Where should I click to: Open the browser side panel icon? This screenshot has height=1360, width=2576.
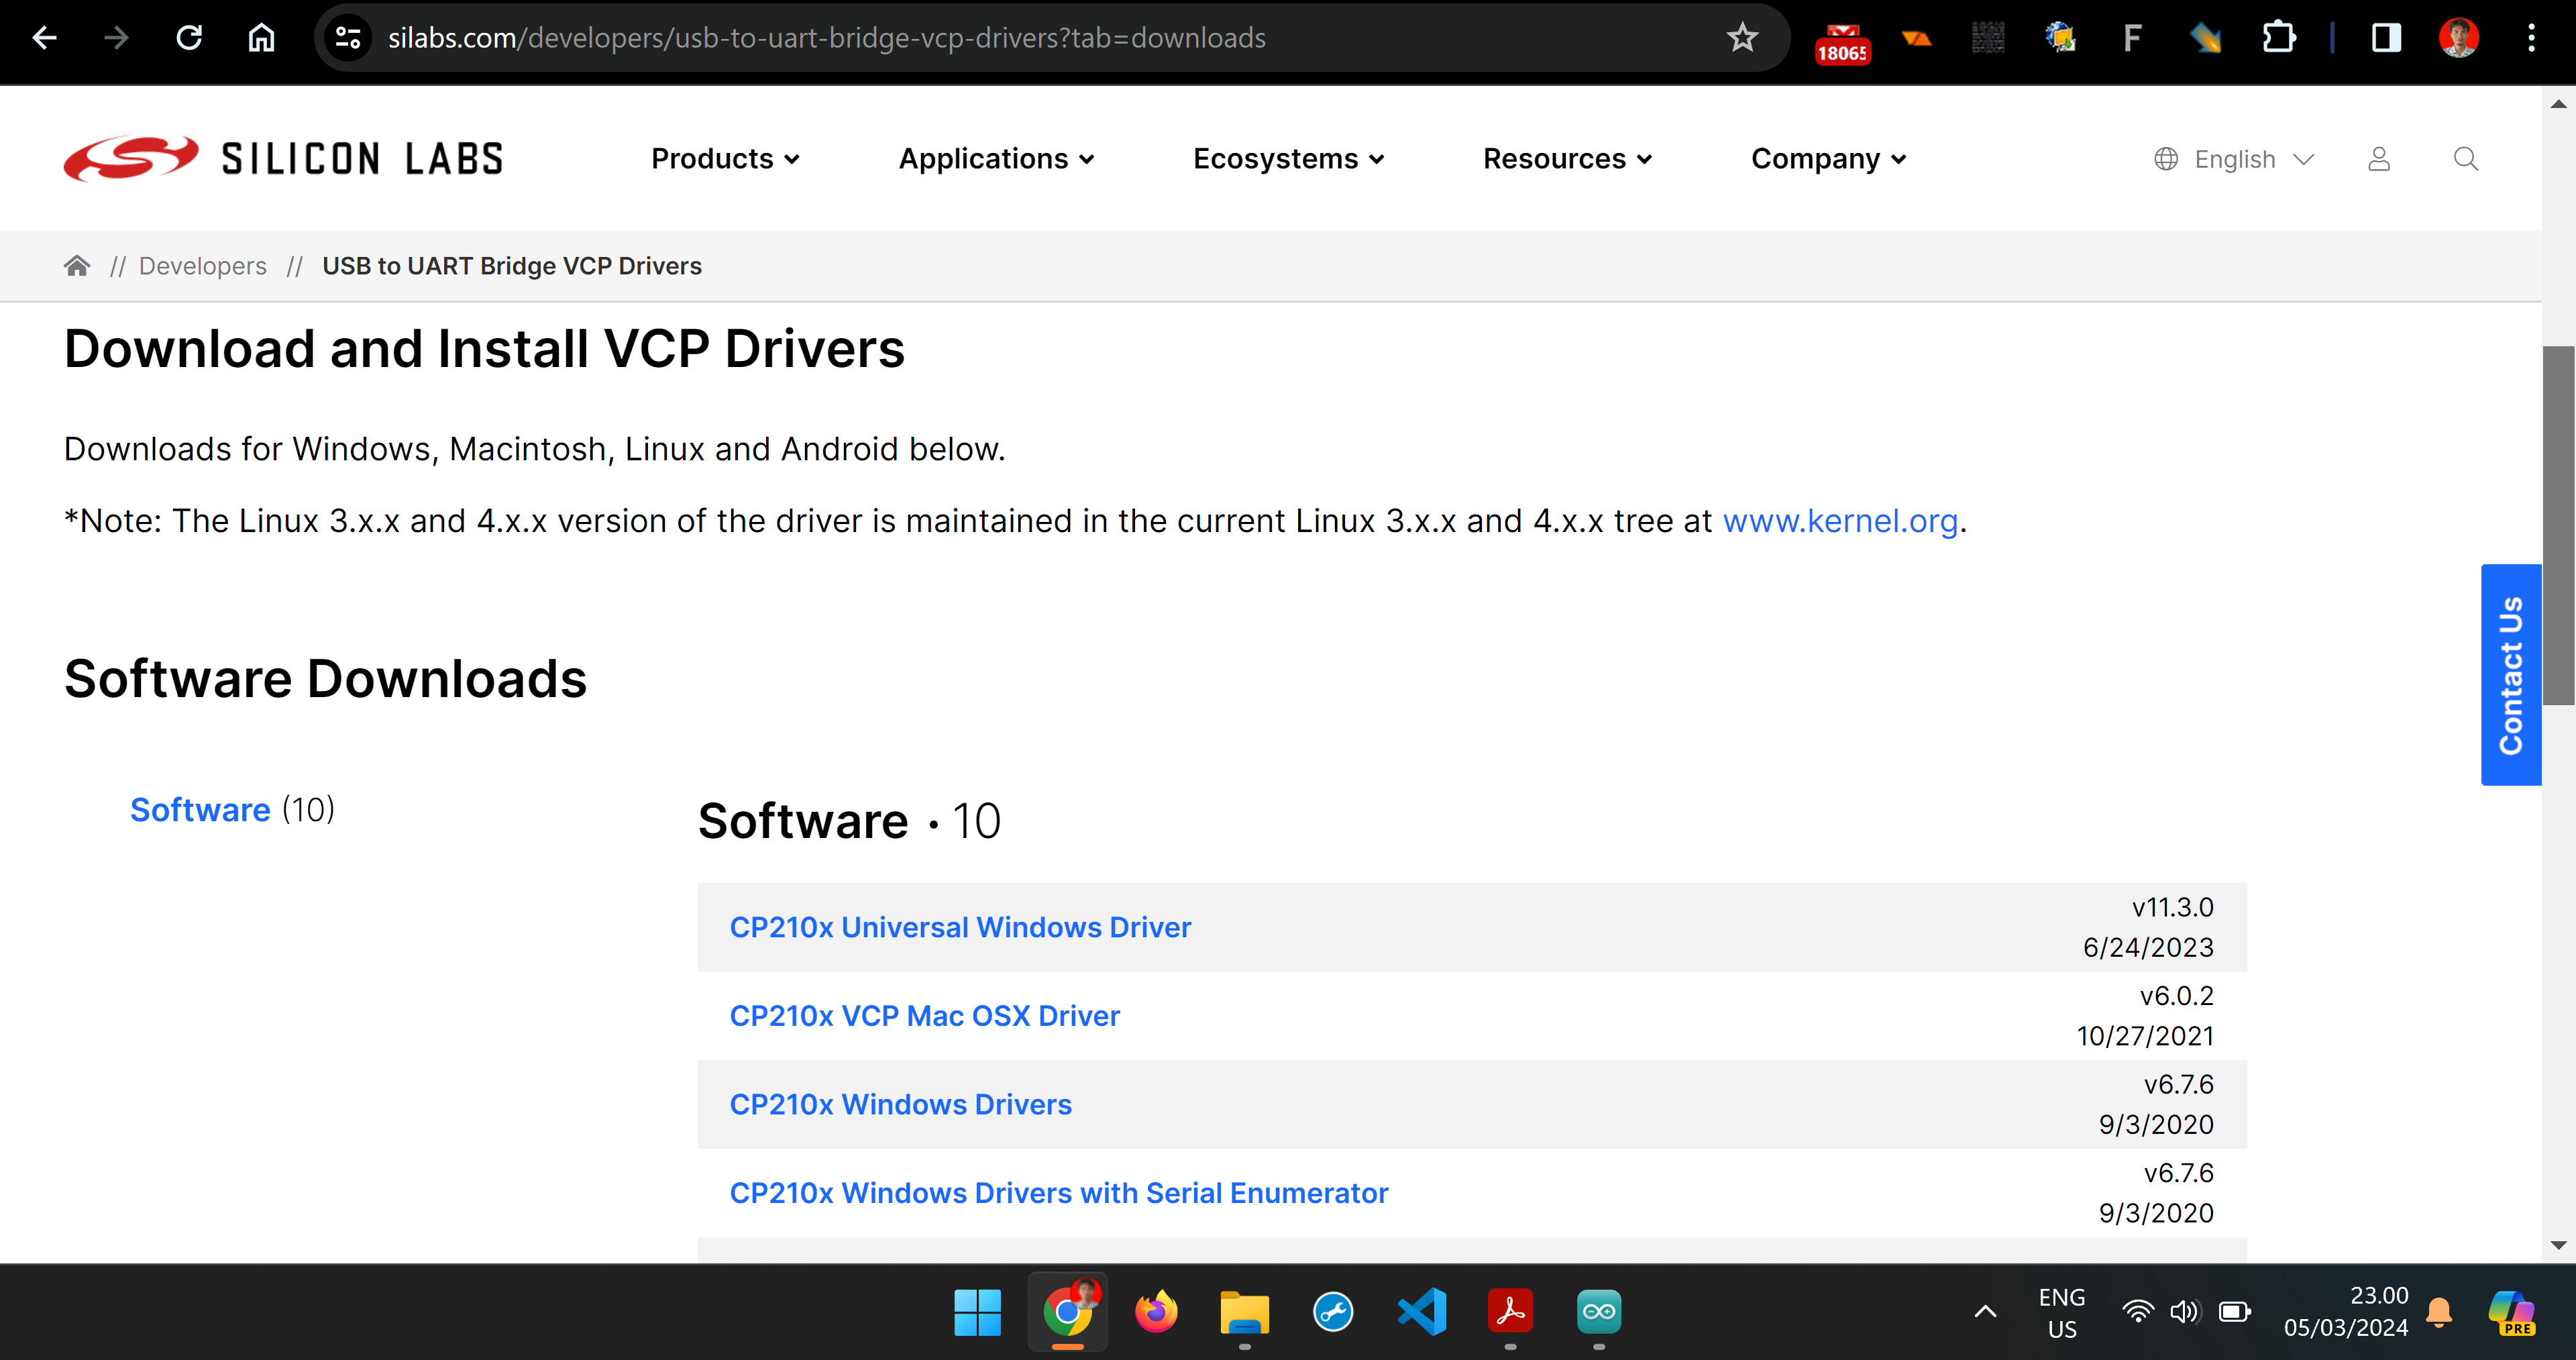pos(2386,38)
